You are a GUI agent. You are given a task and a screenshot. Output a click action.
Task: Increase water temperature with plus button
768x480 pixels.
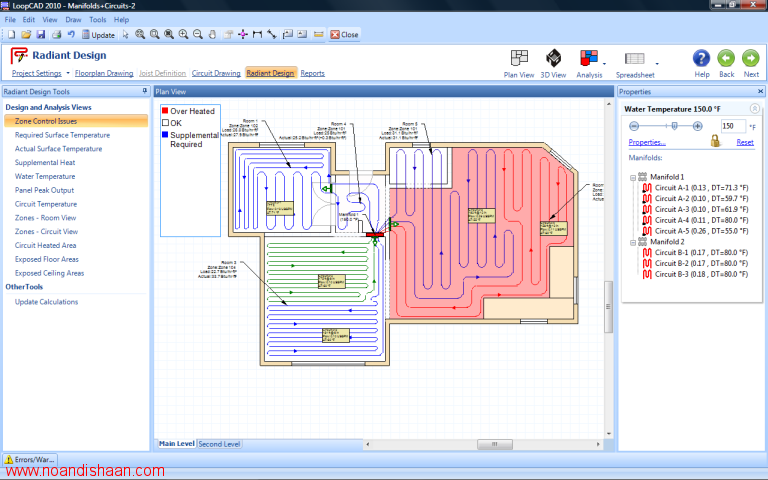[x=697, y=126]
